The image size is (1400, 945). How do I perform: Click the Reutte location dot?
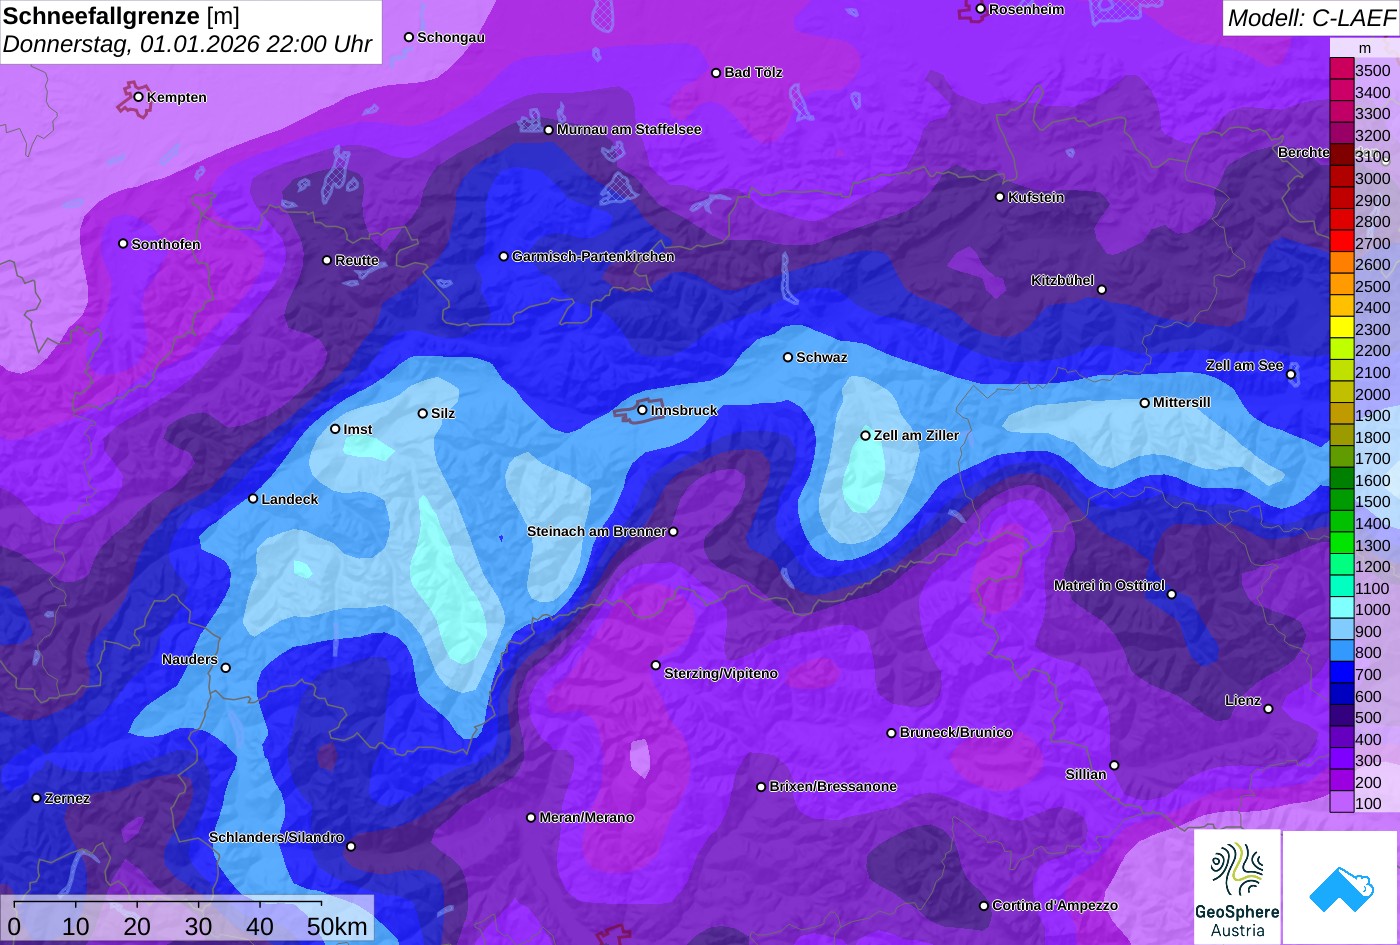[327, 260]
